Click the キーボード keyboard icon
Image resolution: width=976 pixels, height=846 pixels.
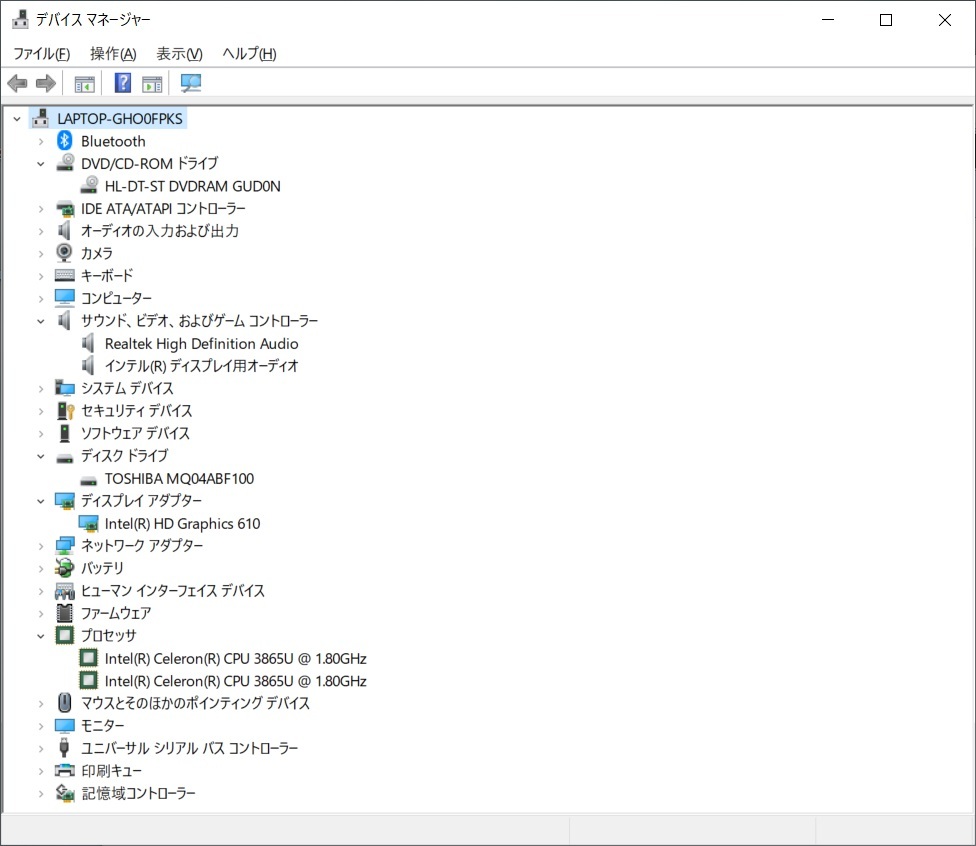65,275
